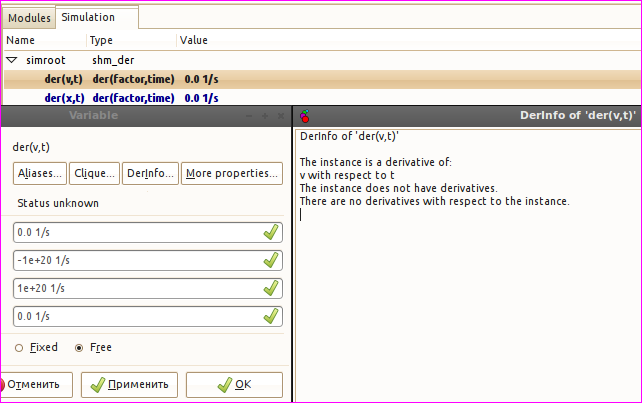The height and width of the screenshot is (403, 642).
Task: Open the Simulation tab
Action: pyautogui.click(x=87, y=17)
